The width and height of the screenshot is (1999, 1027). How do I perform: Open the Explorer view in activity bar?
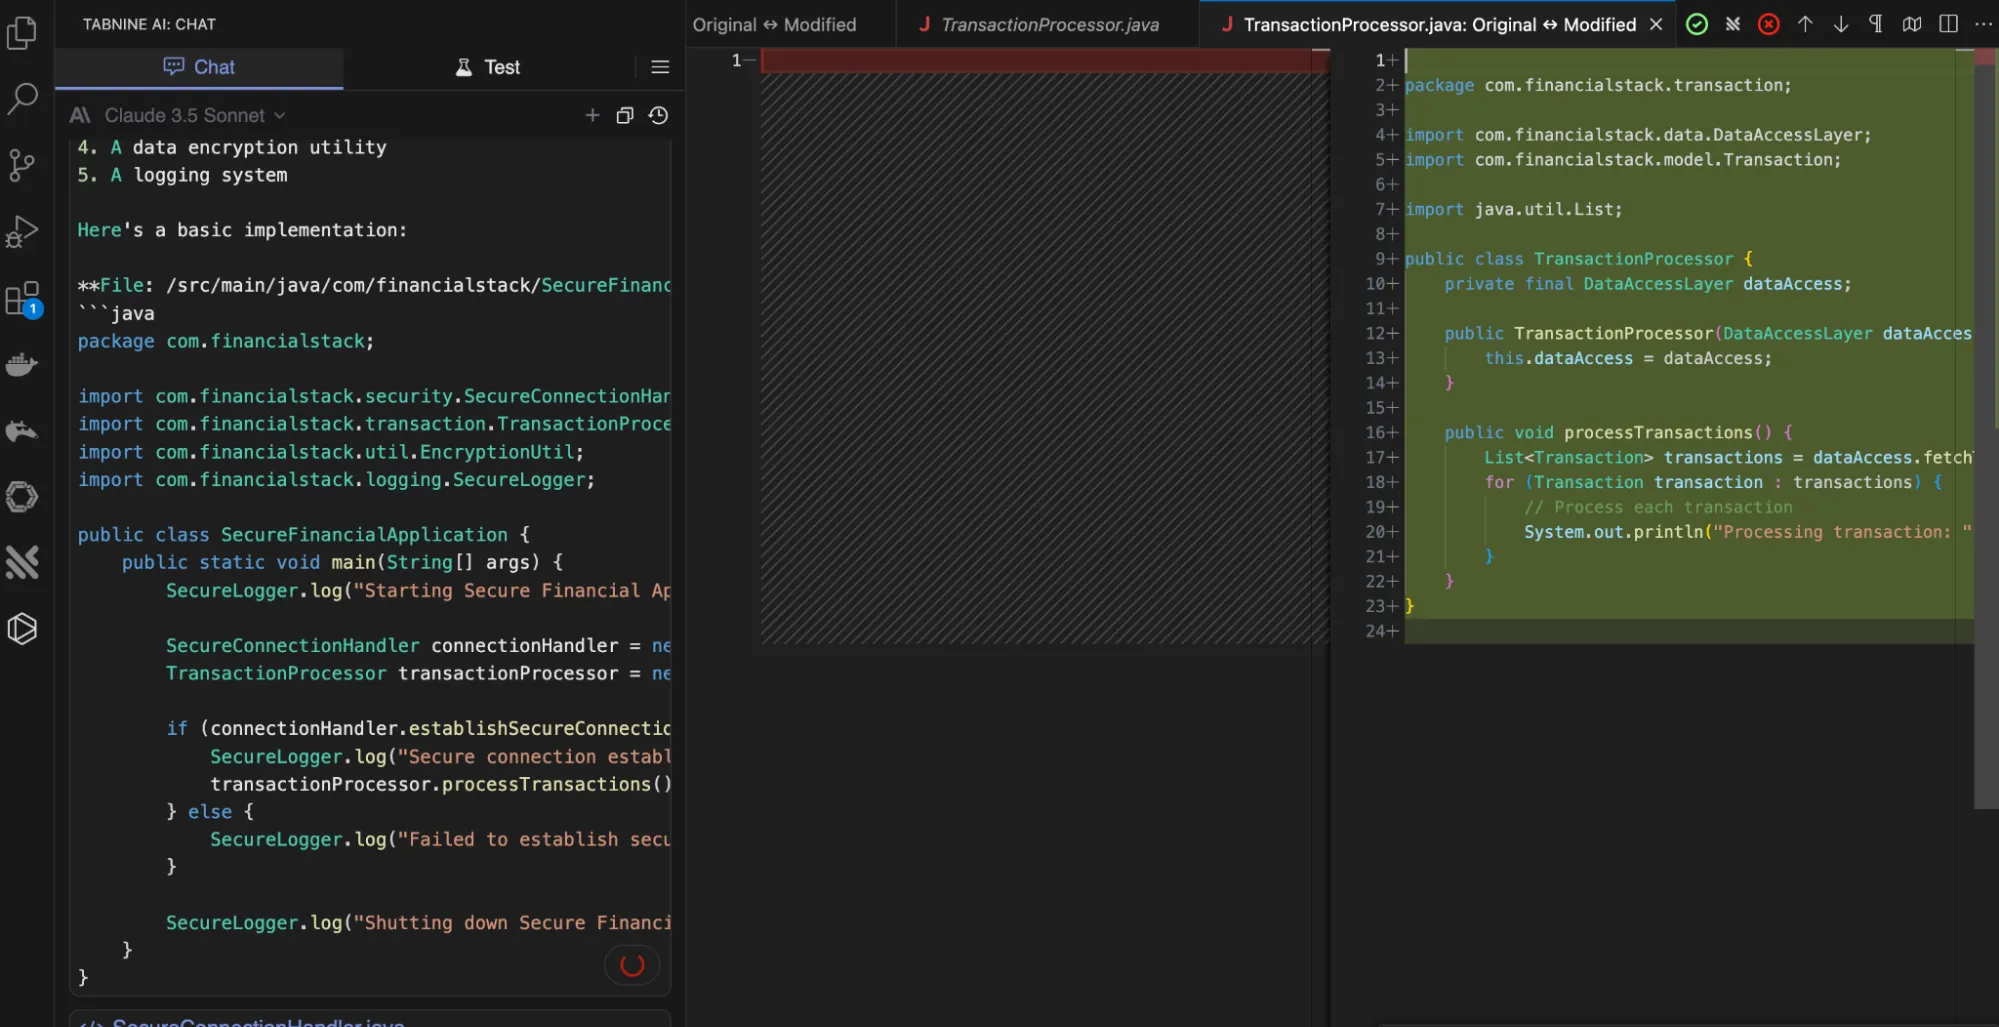coord(22,33)
